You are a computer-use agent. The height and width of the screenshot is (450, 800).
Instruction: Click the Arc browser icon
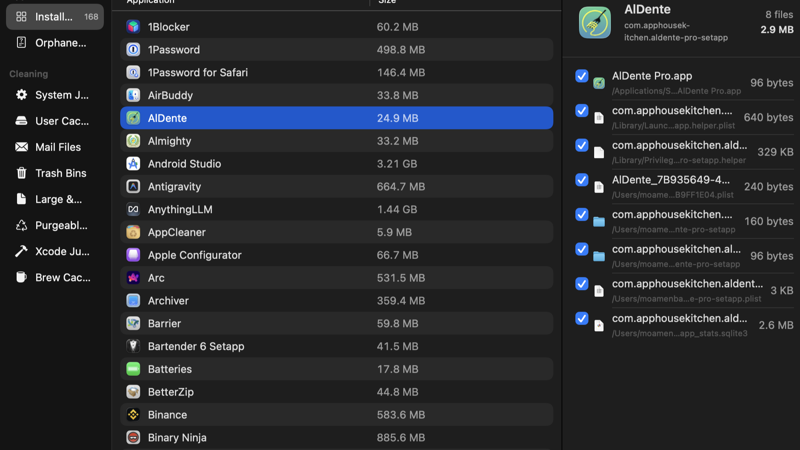[x=133, y=278]
